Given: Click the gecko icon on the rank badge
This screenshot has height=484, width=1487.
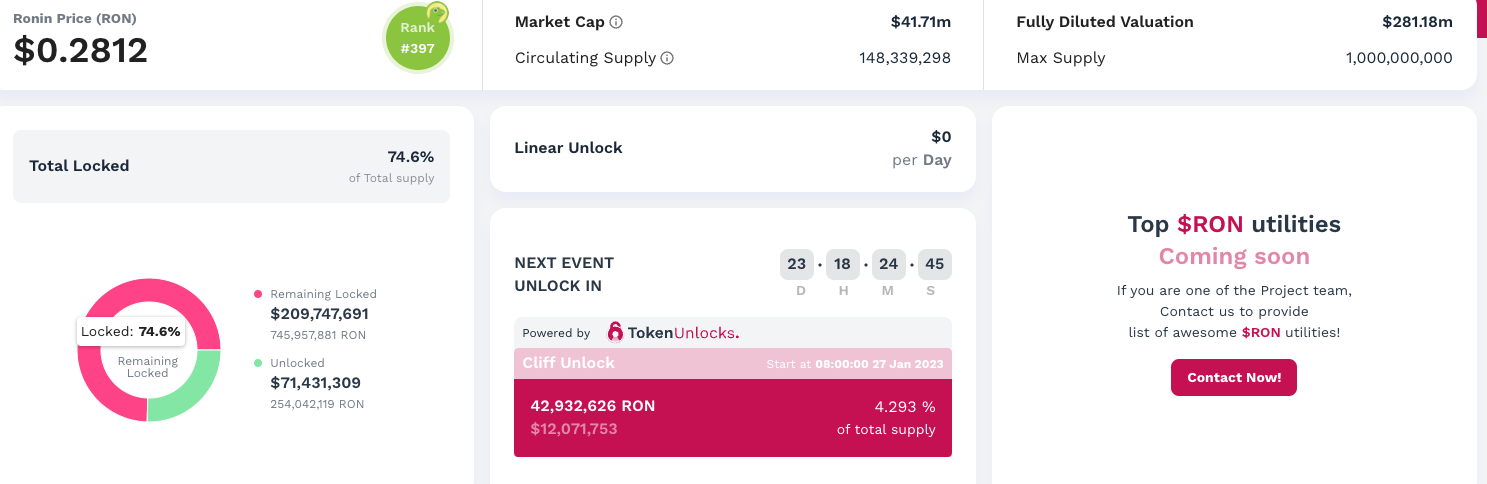Looking at the screenshot, I should tap(436, 13).
